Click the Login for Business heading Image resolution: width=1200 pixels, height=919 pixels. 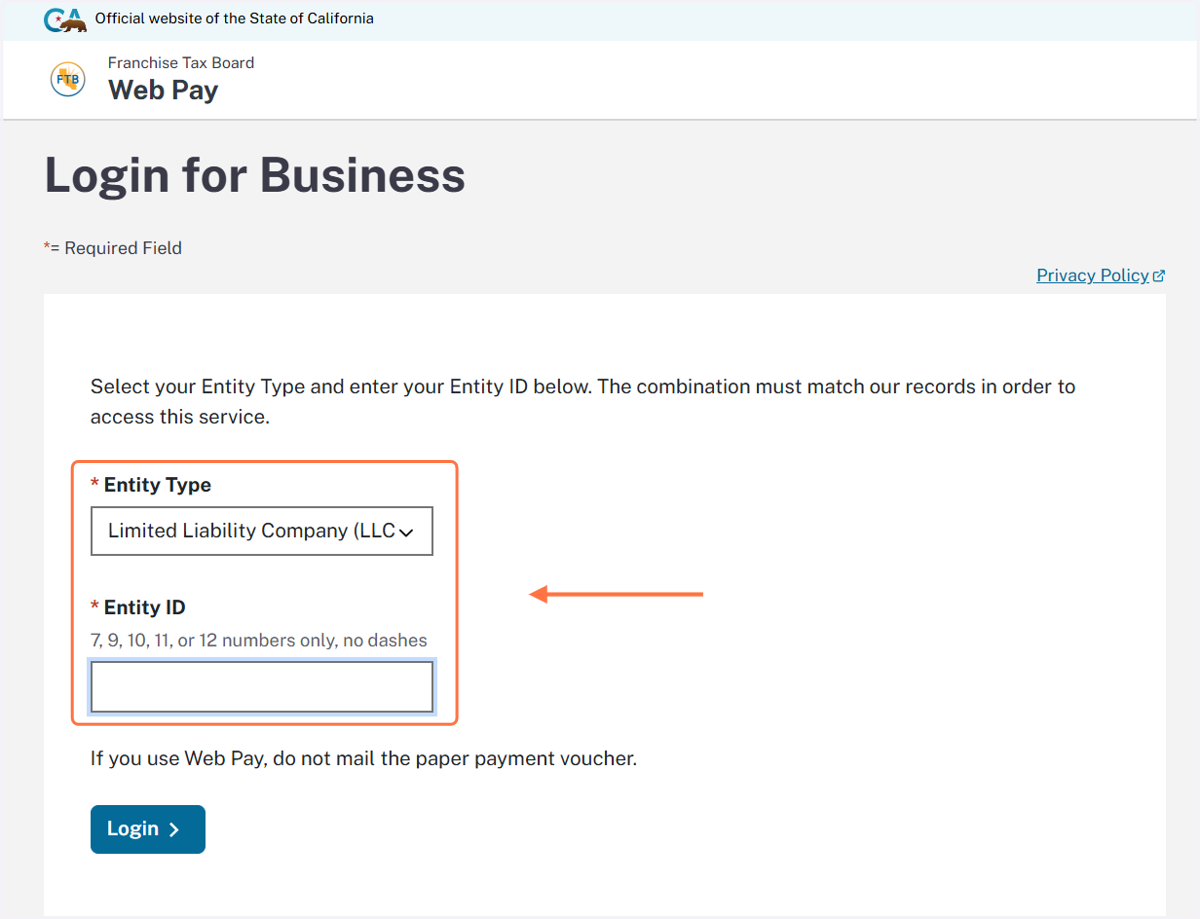point(255,175)
